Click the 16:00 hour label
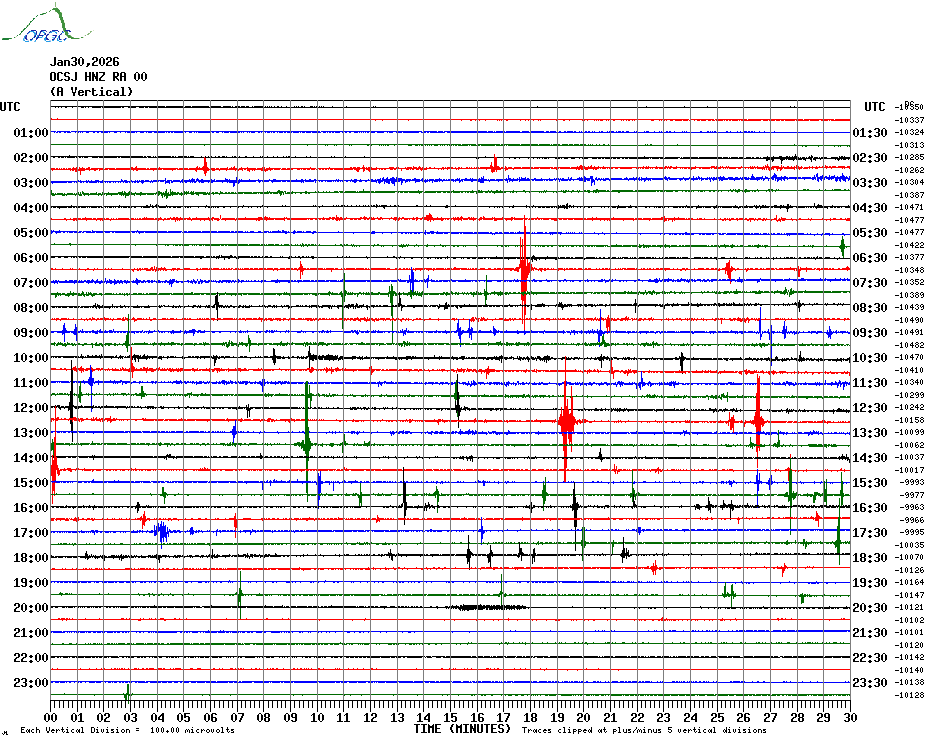This screenshot has height=744, width=930. pos(31,507)
